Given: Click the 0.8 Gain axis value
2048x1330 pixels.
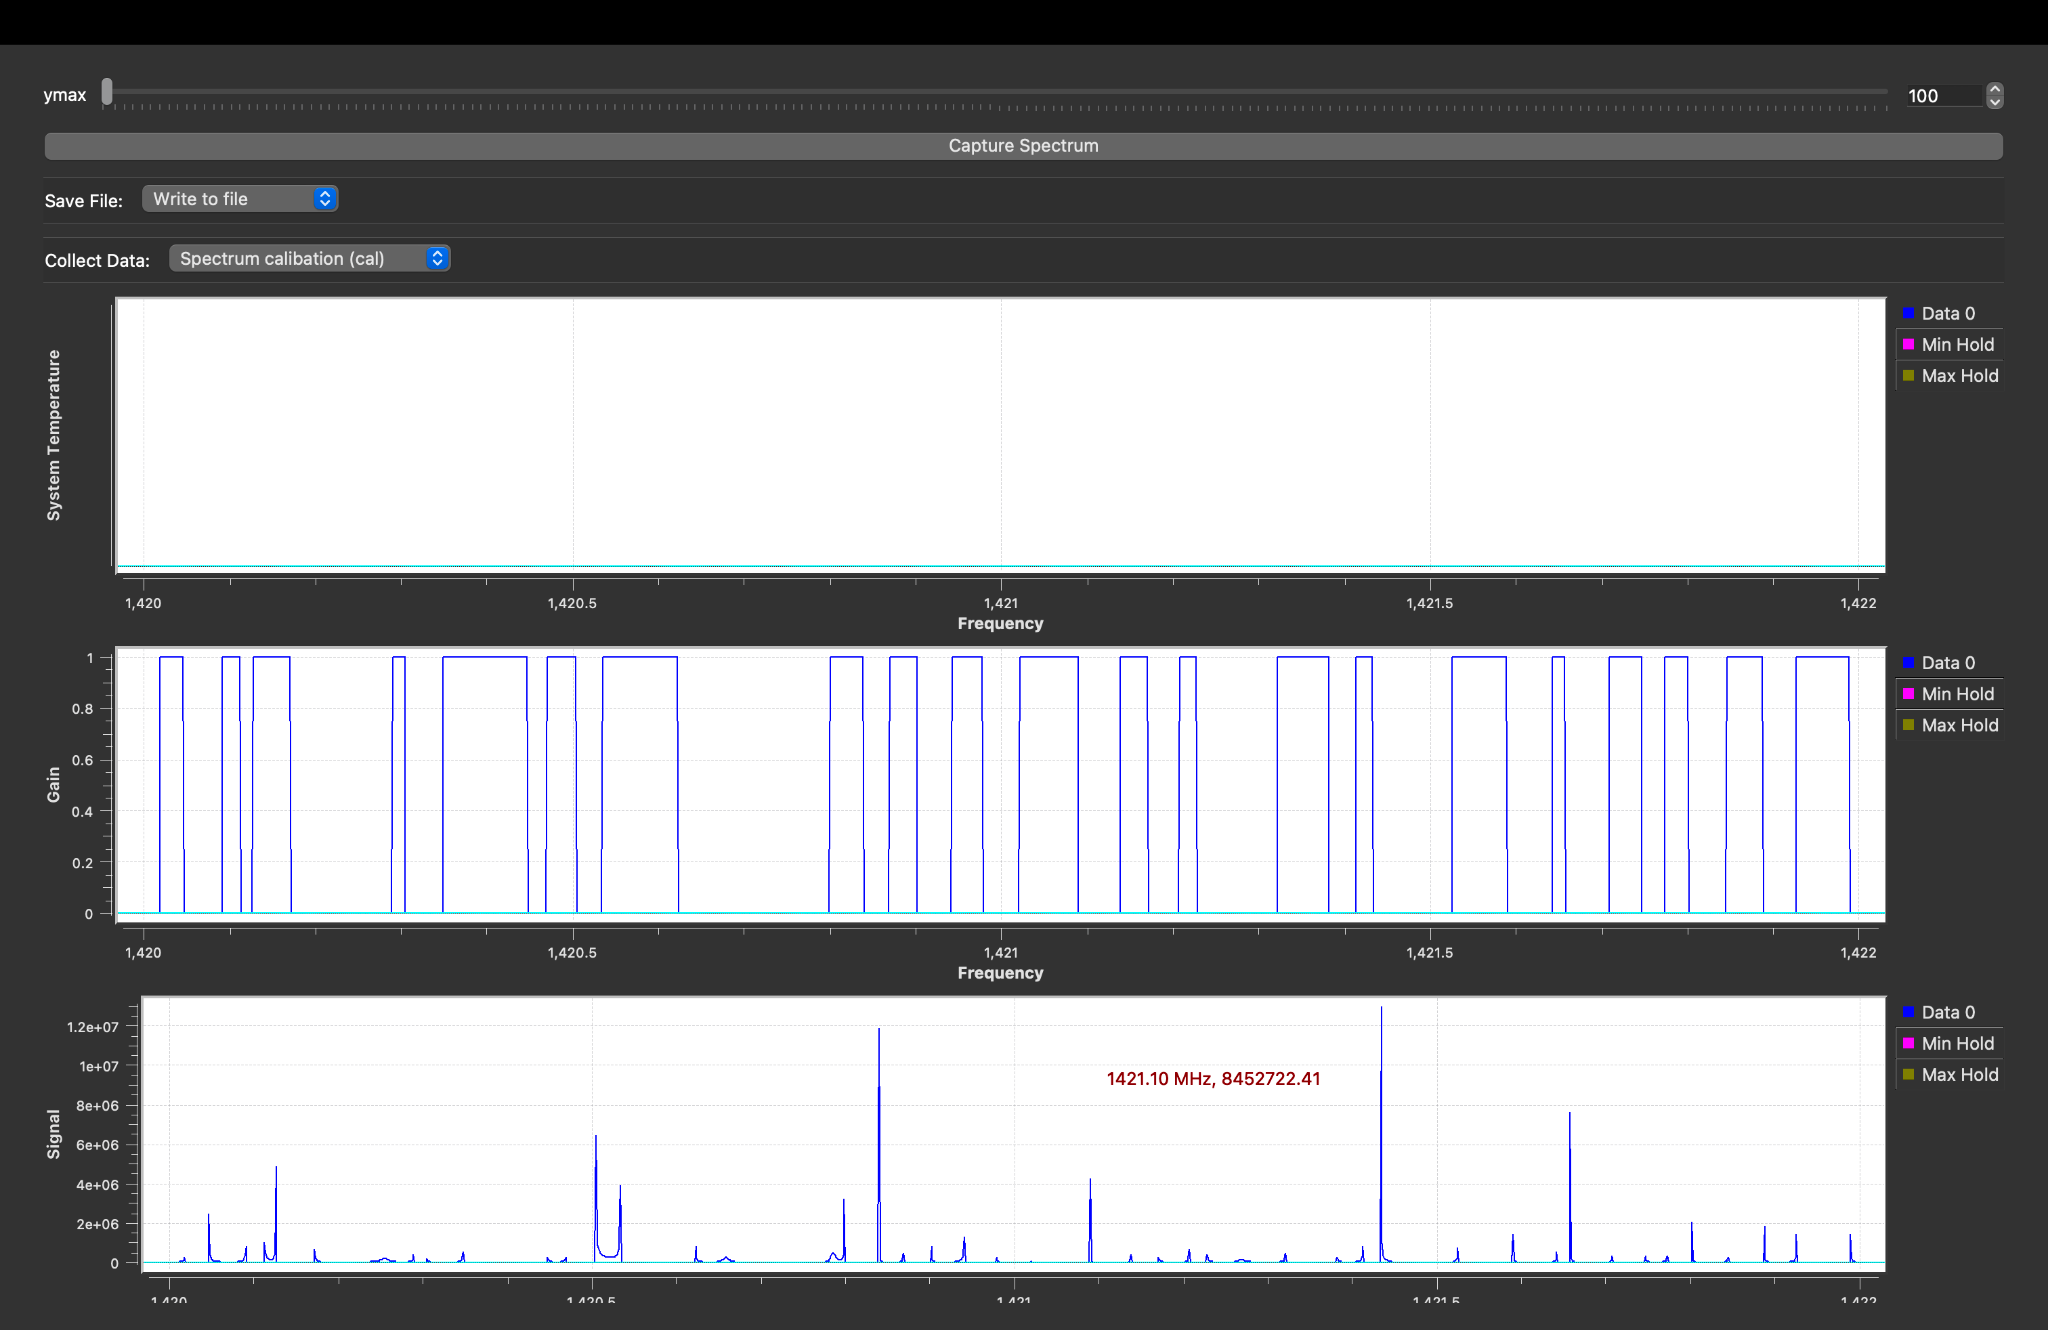Looking at the screenshot, I should (x=82, y=709).
